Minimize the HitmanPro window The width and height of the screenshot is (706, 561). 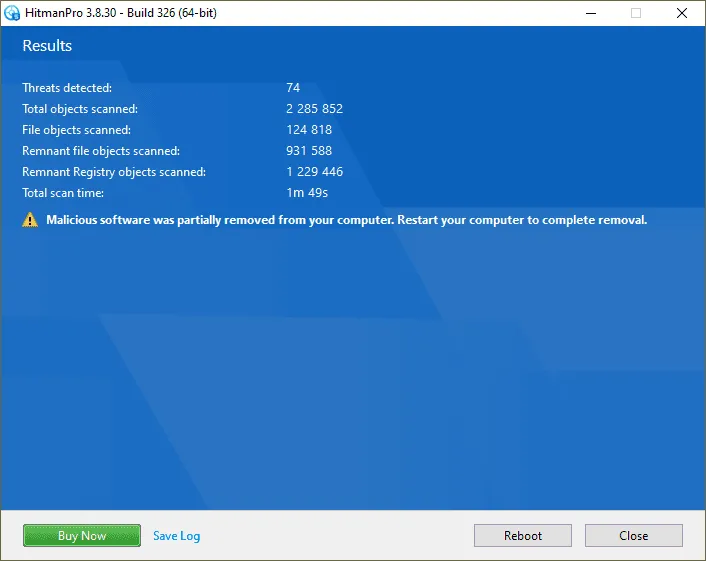(x=591, y=13)
